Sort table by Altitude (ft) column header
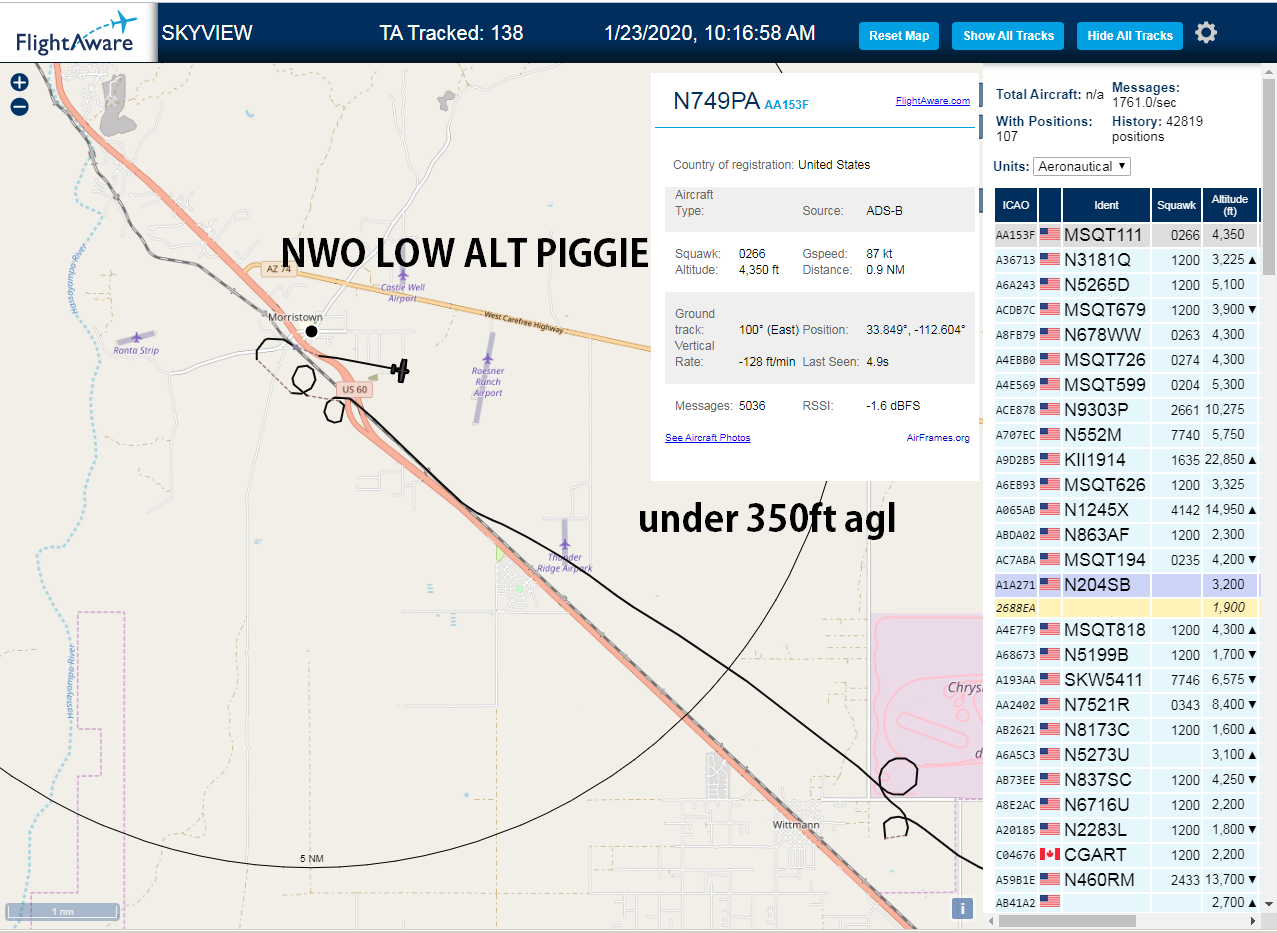This screenshot has width=1277, height=933. [1230, 205]
